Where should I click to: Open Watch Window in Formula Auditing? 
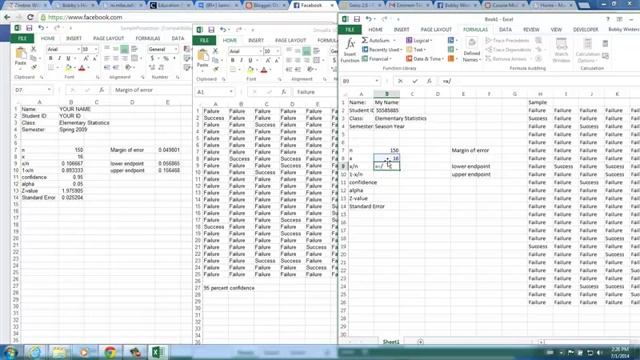(561, 50)
